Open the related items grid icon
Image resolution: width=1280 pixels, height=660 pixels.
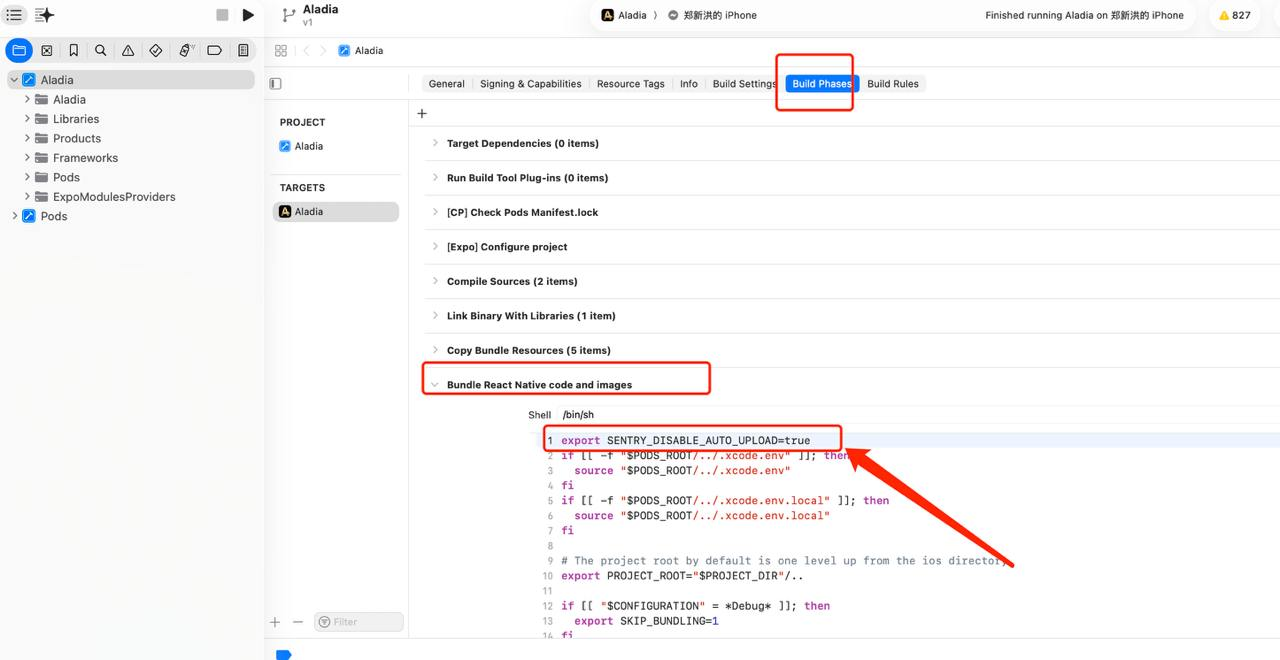tap(281, 50)
